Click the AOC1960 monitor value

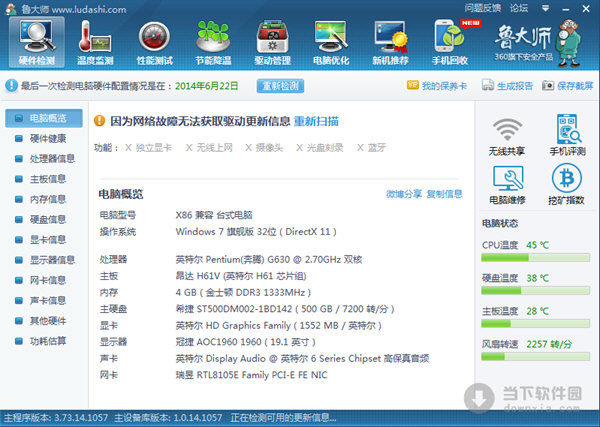click(246, 342)
